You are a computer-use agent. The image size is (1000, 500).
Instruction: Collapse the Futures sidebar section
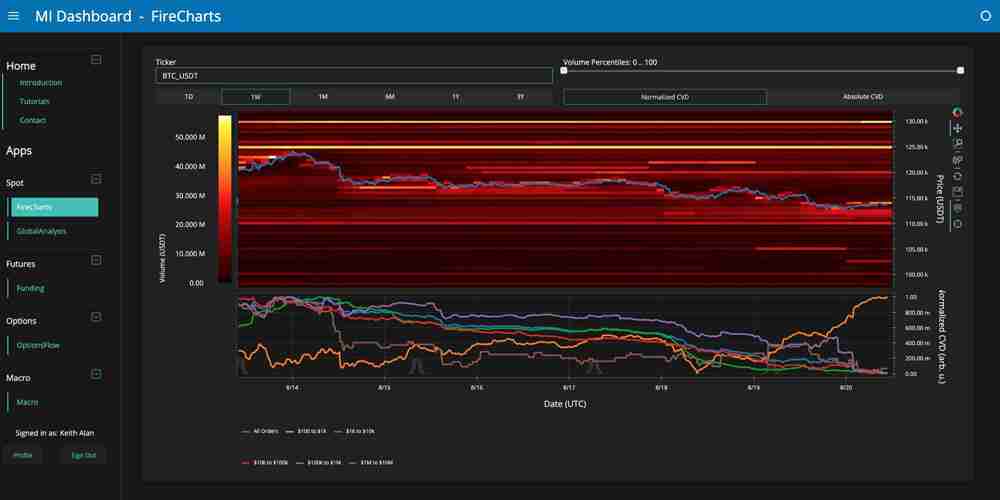tap(96, 260)
